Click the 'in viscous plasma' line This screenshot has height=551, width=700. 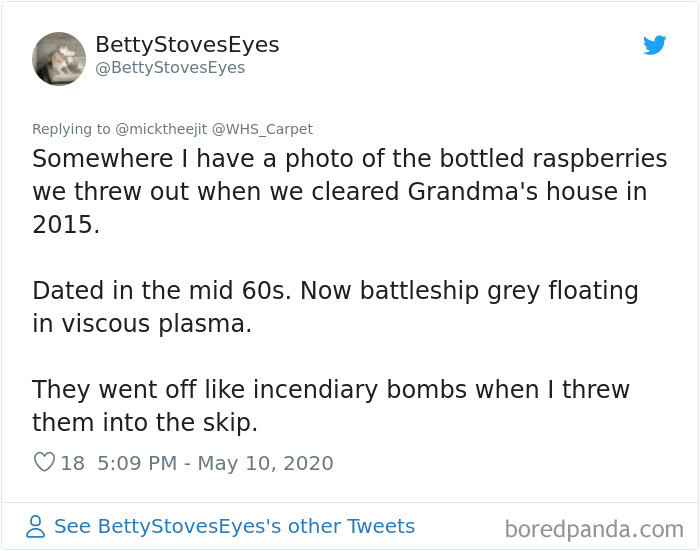pos(142,324)
